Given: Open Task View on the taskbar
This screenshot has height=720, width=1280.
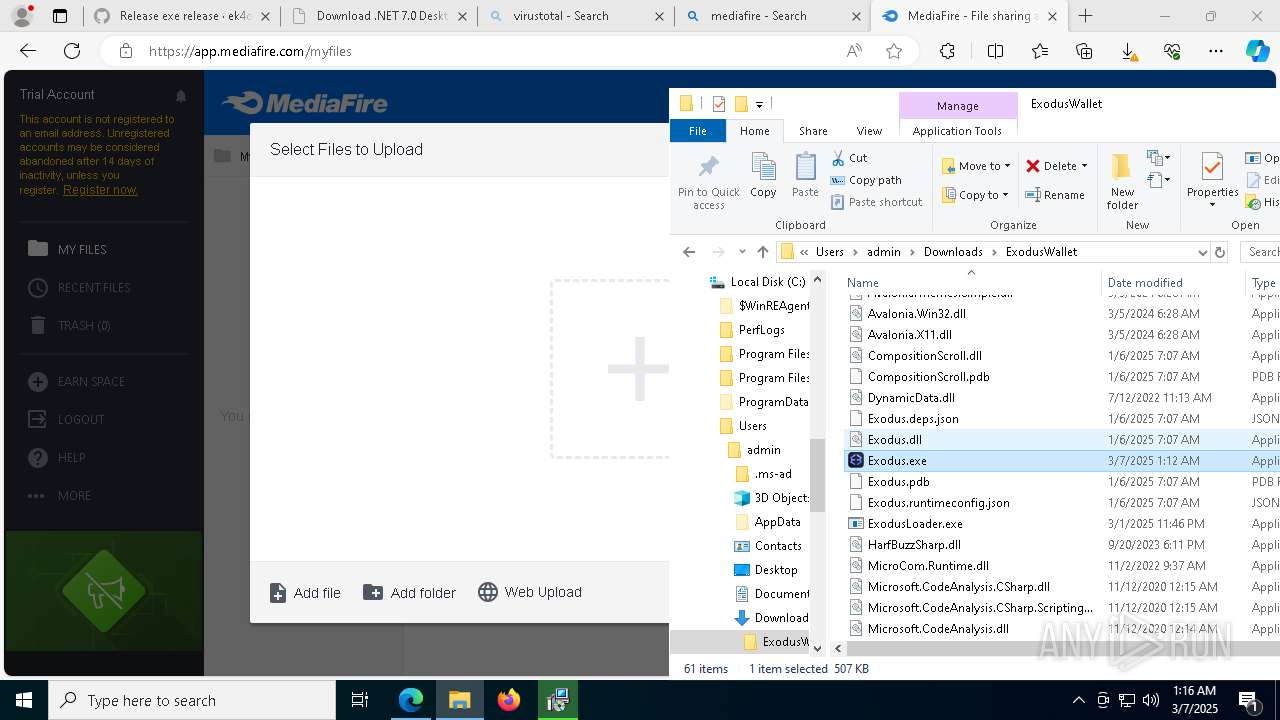Looking at the screenshot, I should pyautogui.click(x=360, y=700).
